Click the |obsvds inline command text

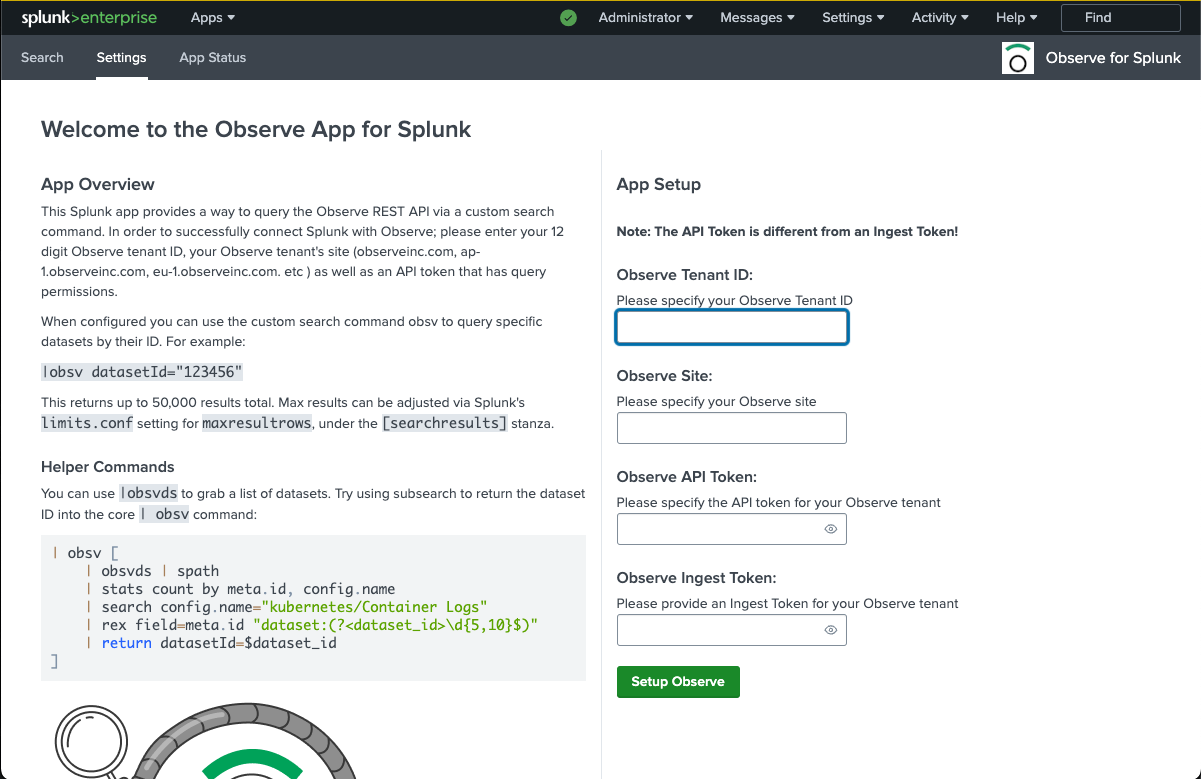tap(149, 493)
